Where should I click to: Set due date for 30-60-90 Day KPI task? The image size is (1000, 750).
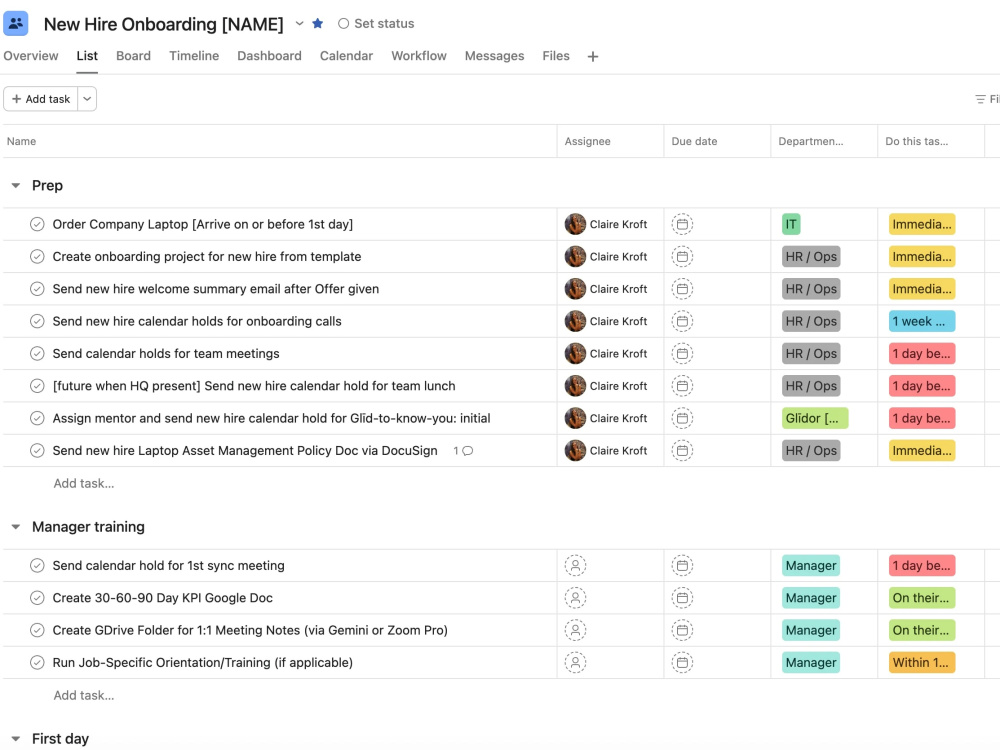pyautogui.click(x=682, y=598)
